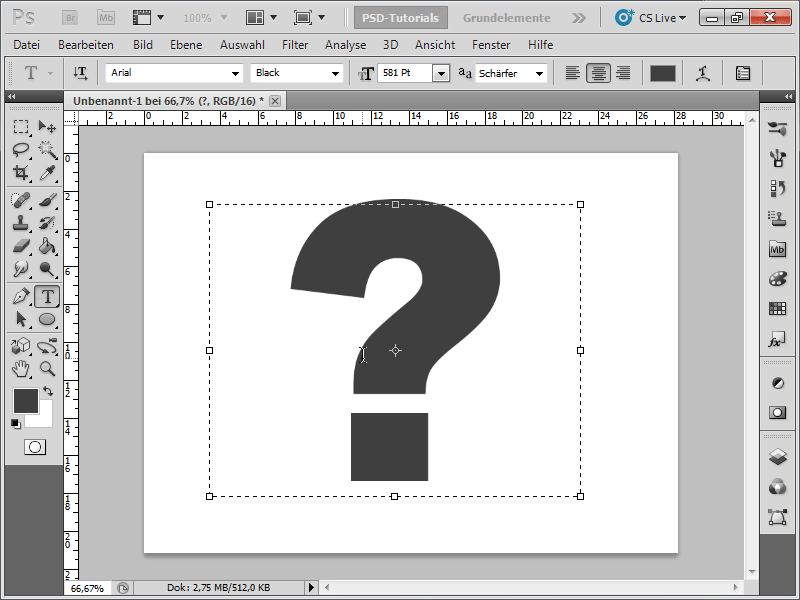Screen dimensions: 800x600
Task: Launch Adobe Bridge
Action: pos(70,18)
